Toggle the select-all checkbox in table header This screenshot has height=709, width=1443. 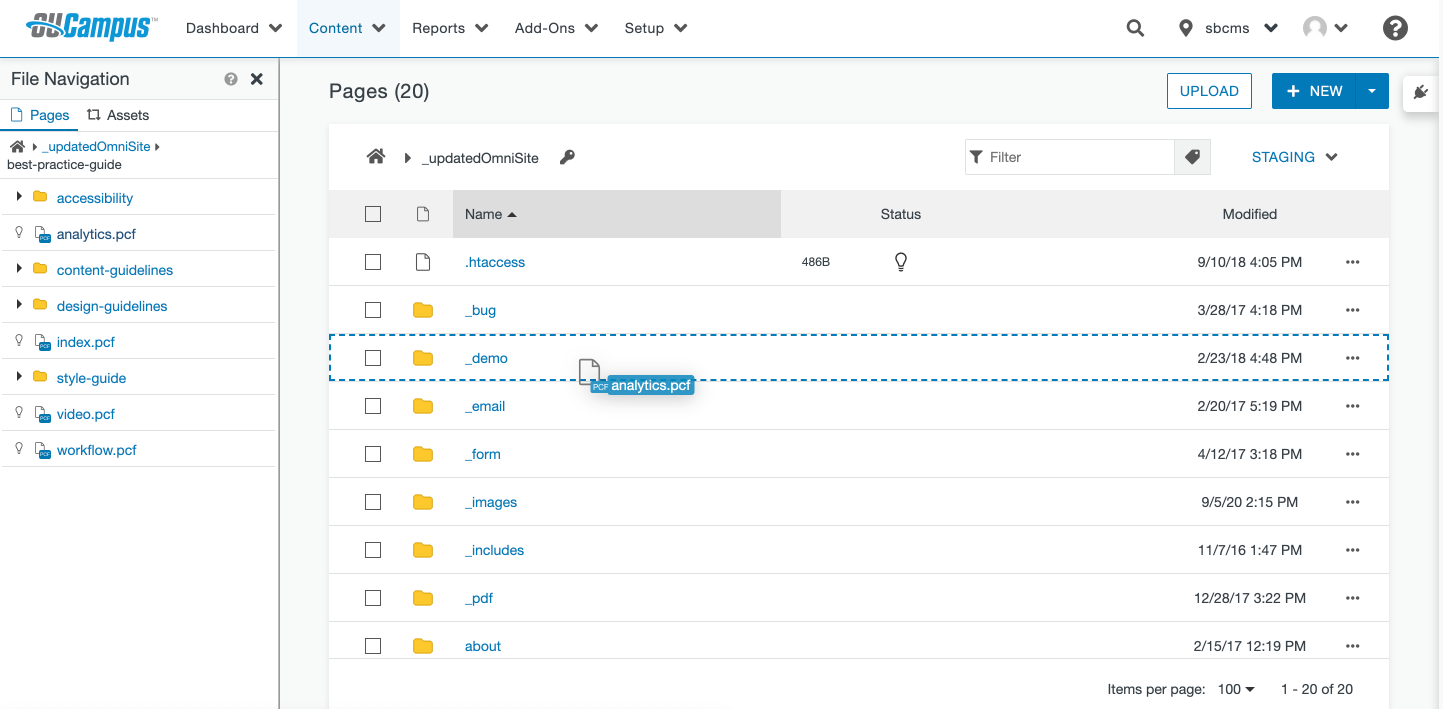point(373,214)
